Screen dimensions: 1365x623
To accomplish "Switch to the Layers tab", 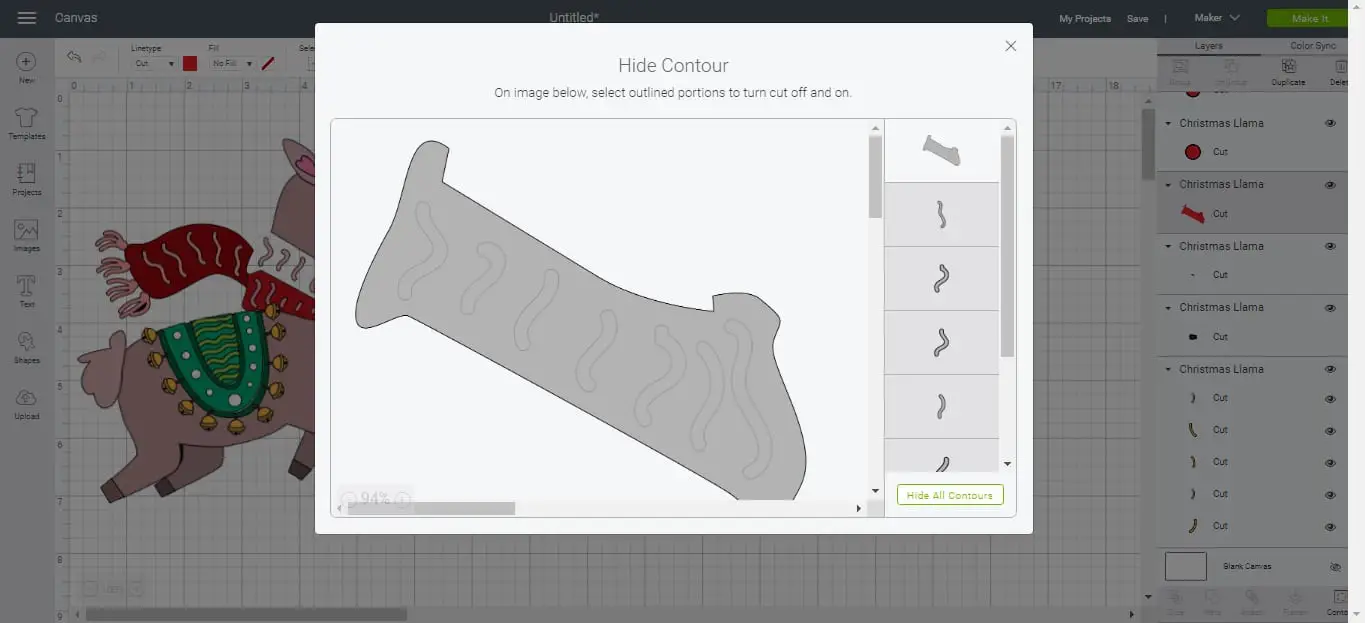I will (x=1208, y=46).
